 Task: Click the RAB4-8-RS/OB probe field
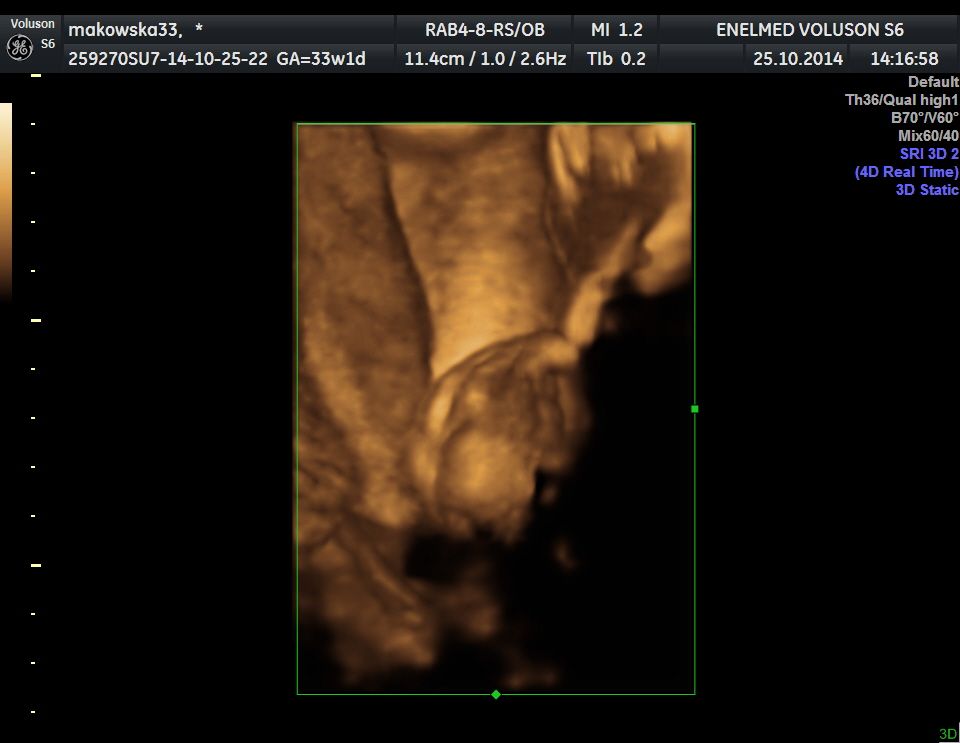[x=485, y=30]
